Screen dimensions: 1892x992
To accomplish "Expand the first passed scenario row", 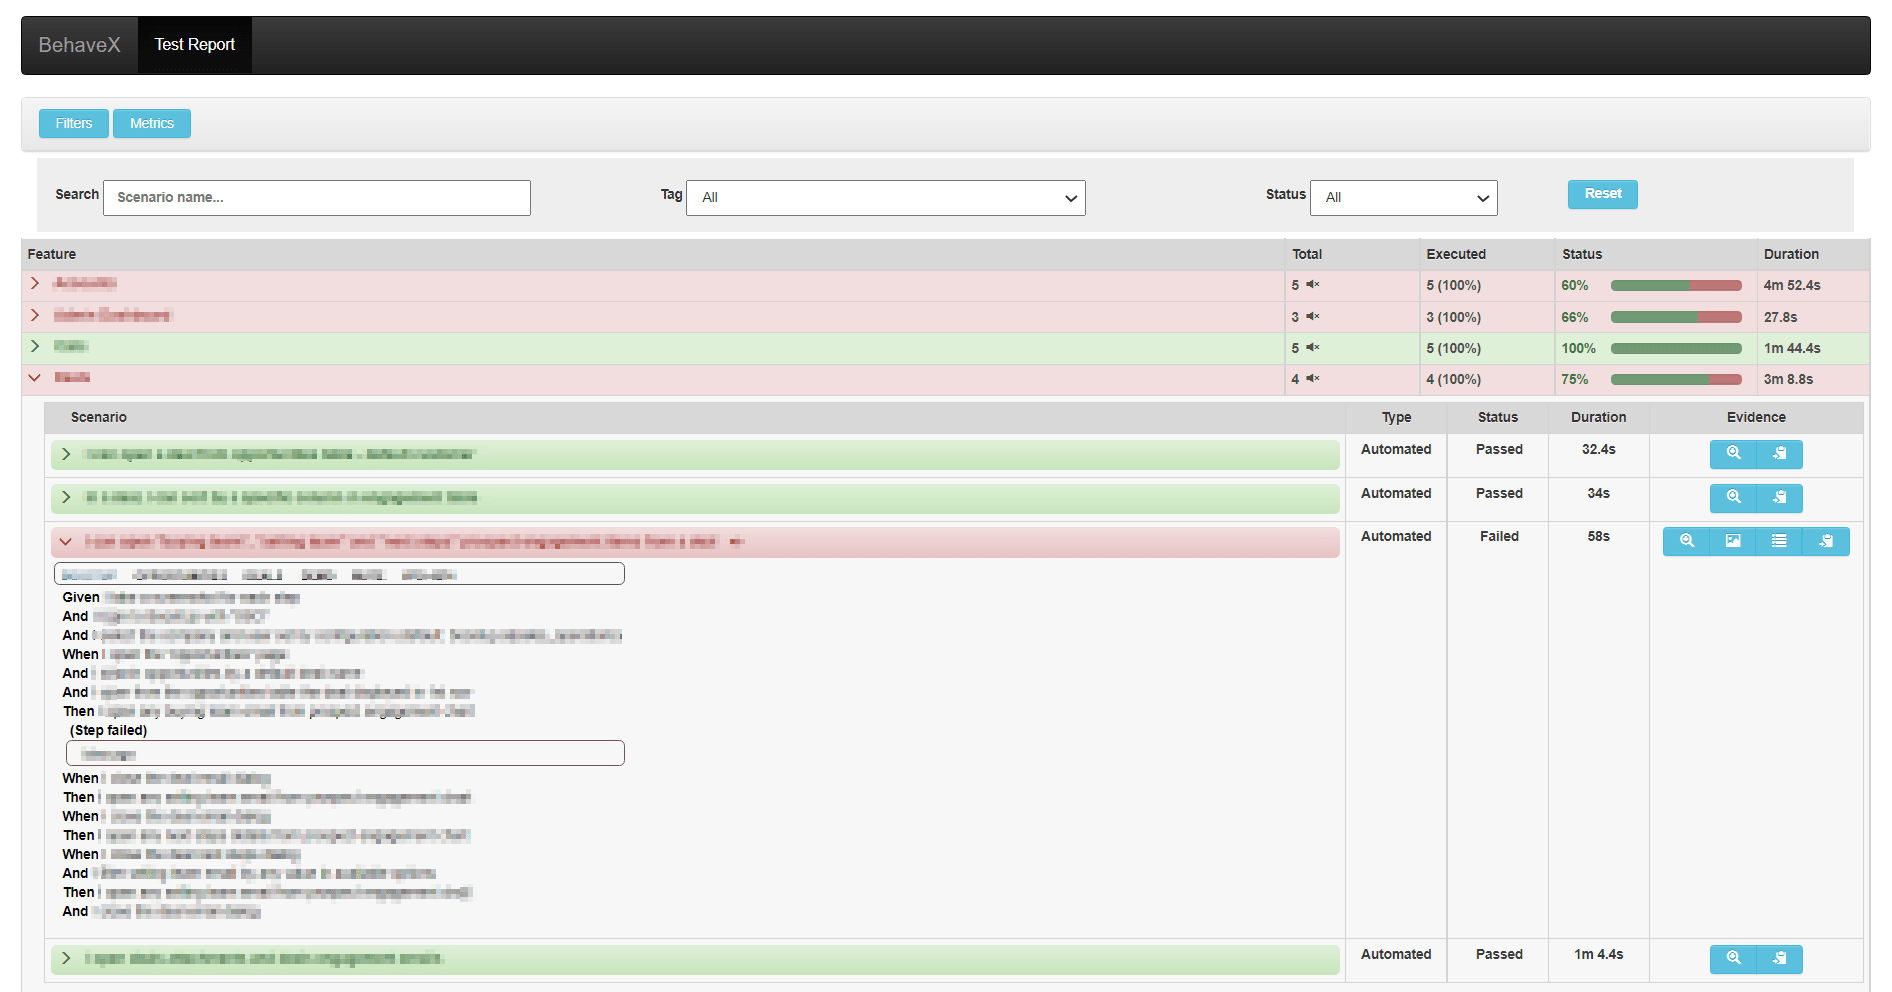I will (66, 454).
